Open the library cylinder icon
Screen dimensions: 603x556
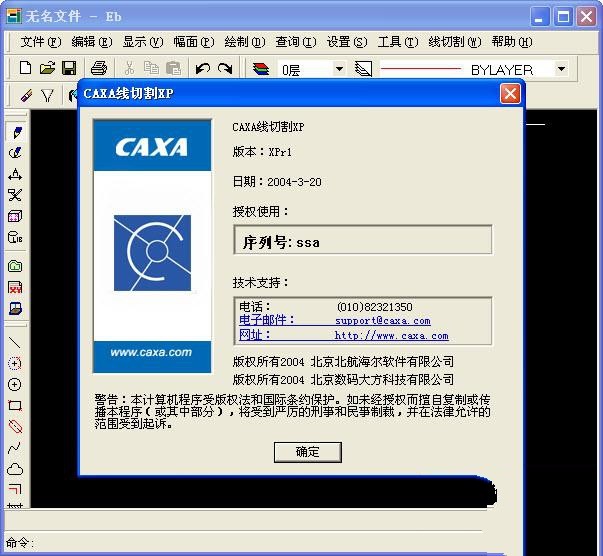(15, 237)
